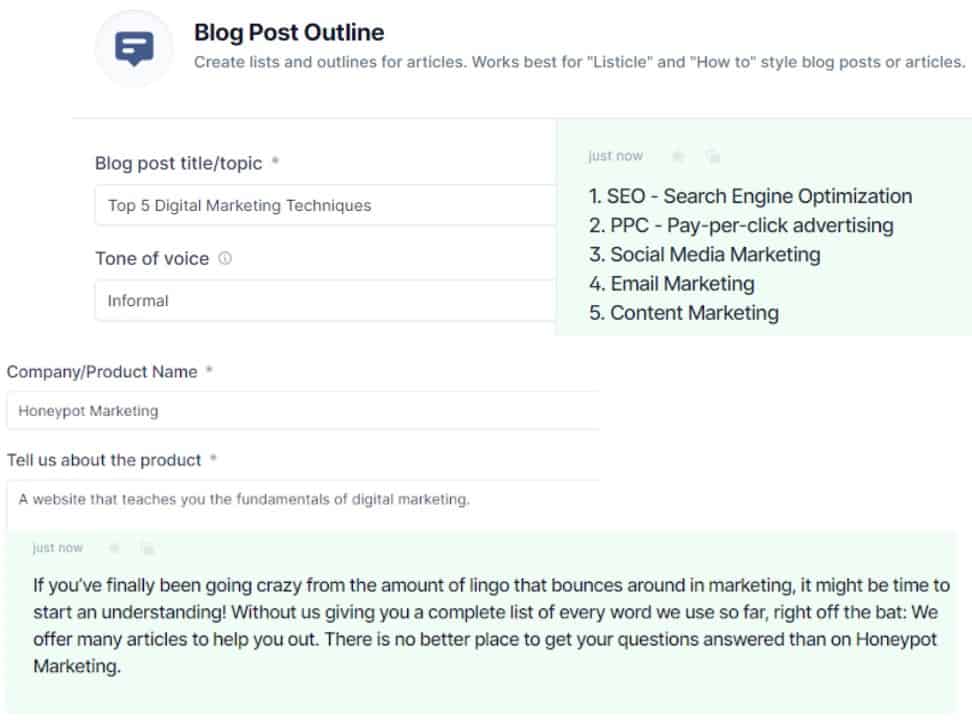Select the PPC - Pay-per-click advertising line
The height and width of the screenshot is (724, 972).
(741, 225)
